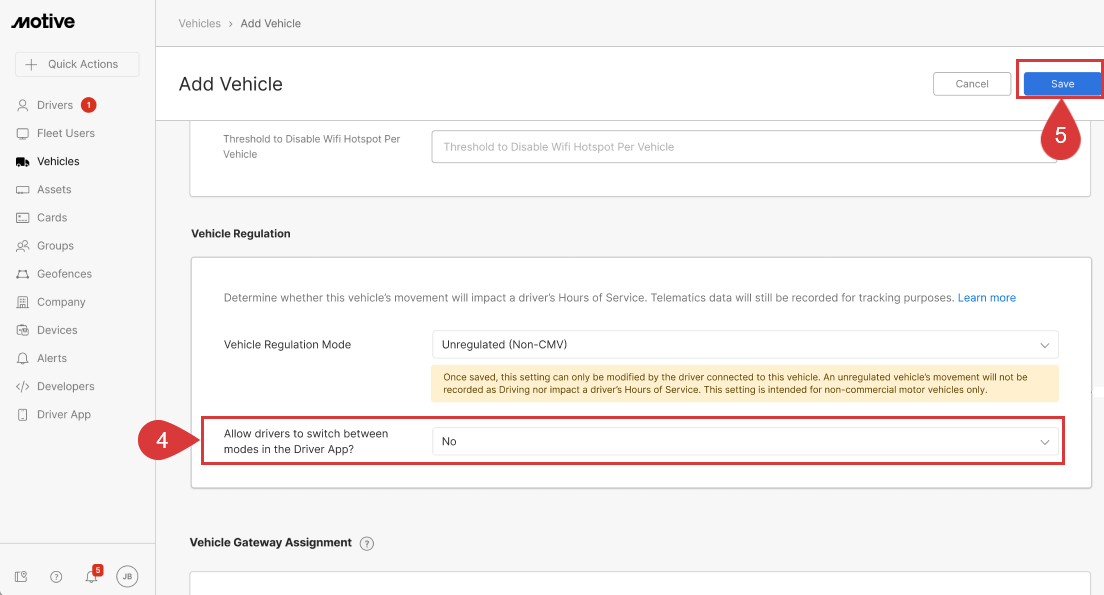Click Add Vehicle breadcrumb text
Image resolution: width=1104 pixels, height=595 pixels.
tap(270, 23)
